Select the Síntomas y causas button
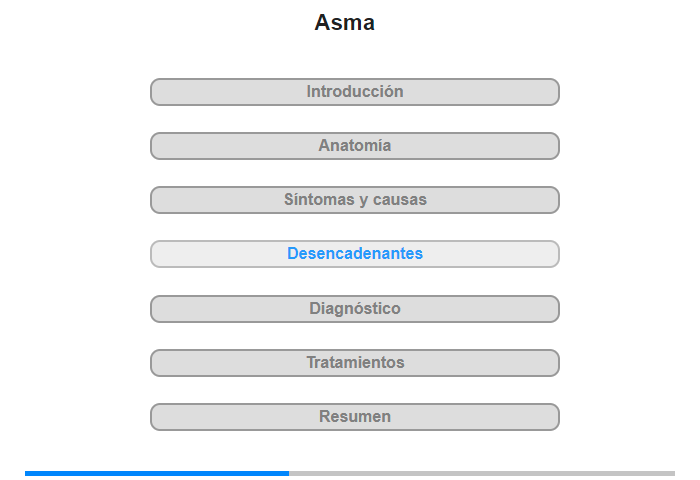700x480 pixels. tap(355, 200)
